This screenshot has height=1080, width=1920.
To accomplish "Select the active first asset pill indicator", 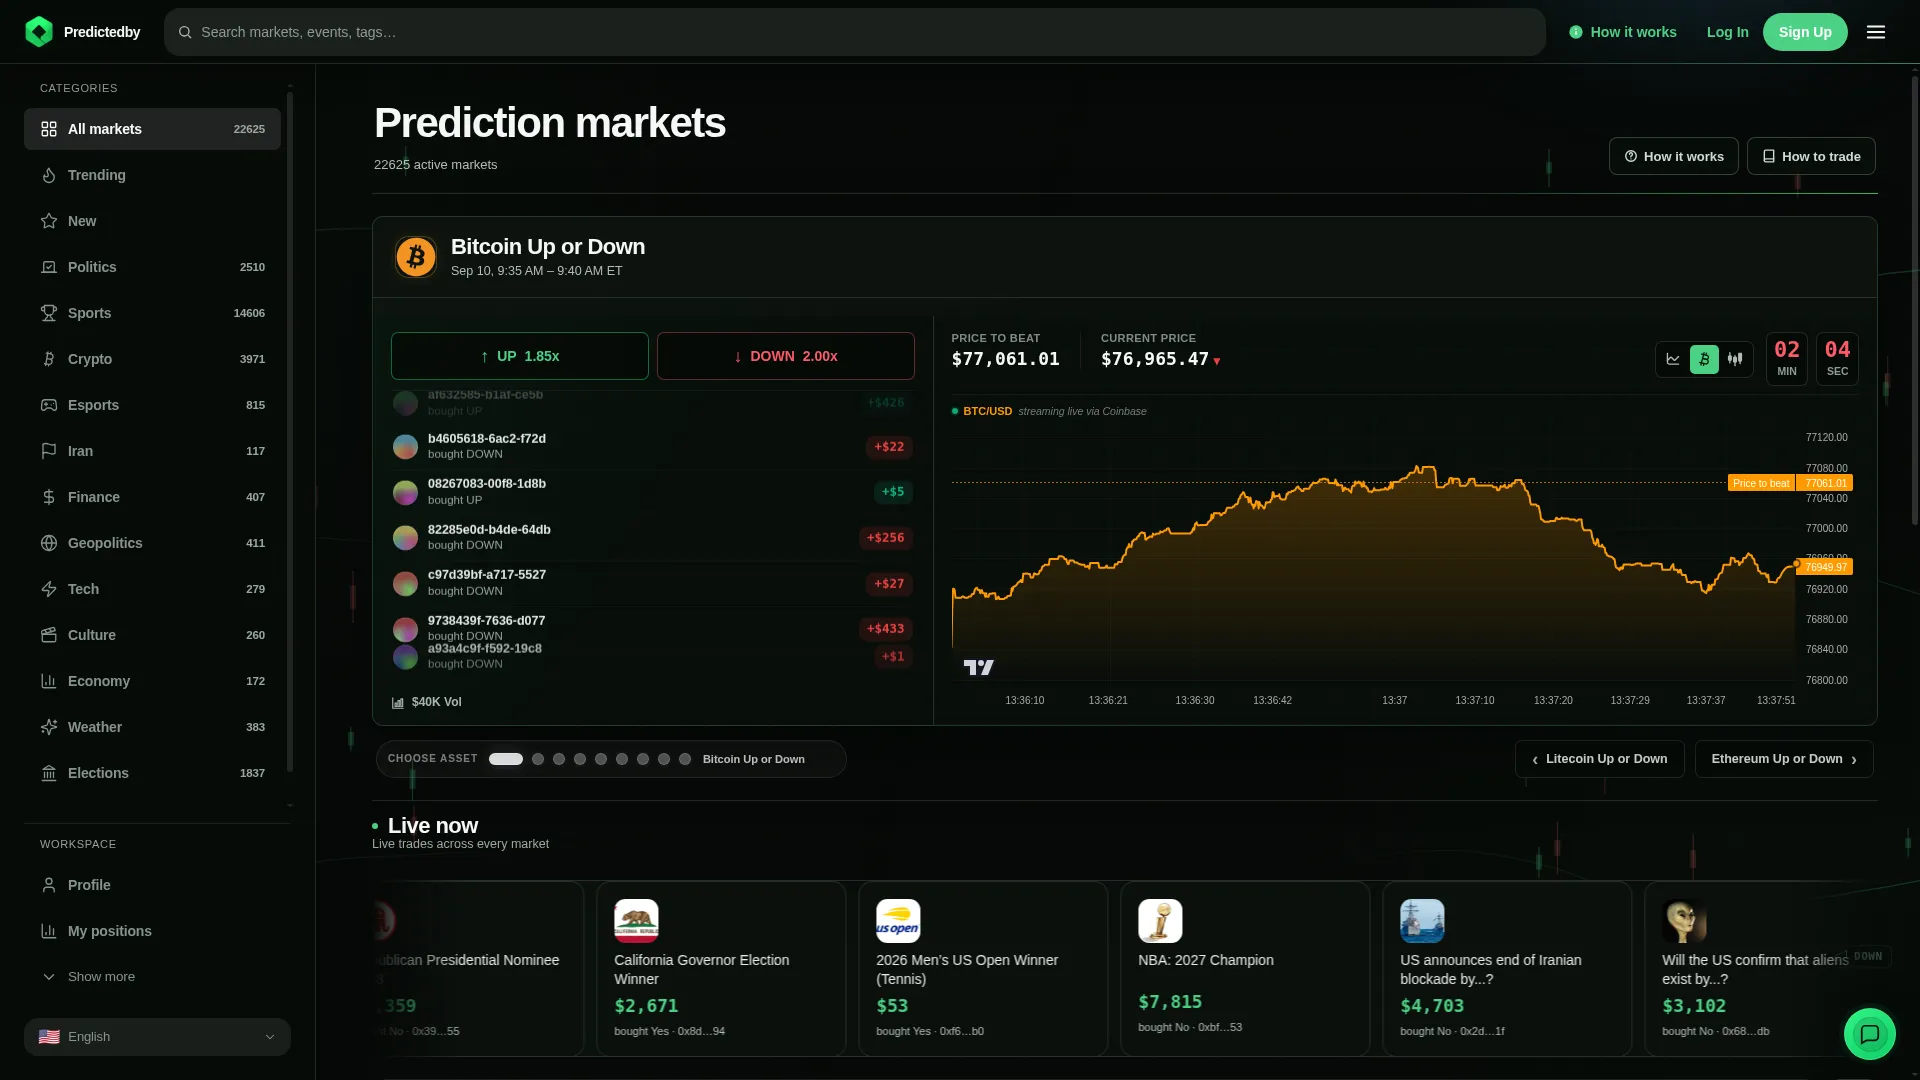I will tap(506, 759).
